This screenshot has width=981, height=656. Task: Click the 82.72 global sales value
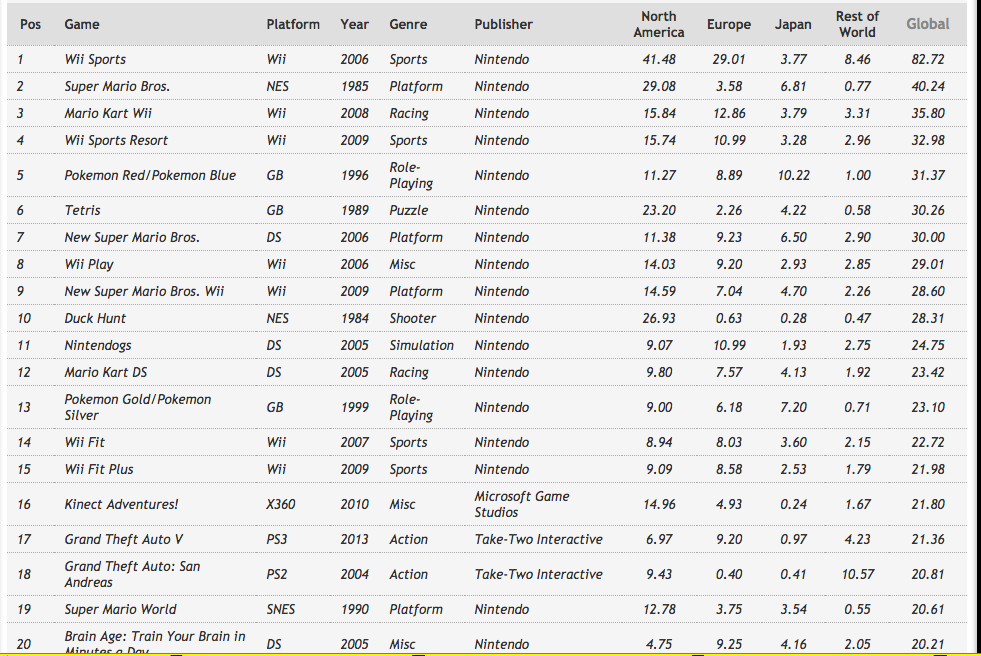click(927, 60)
